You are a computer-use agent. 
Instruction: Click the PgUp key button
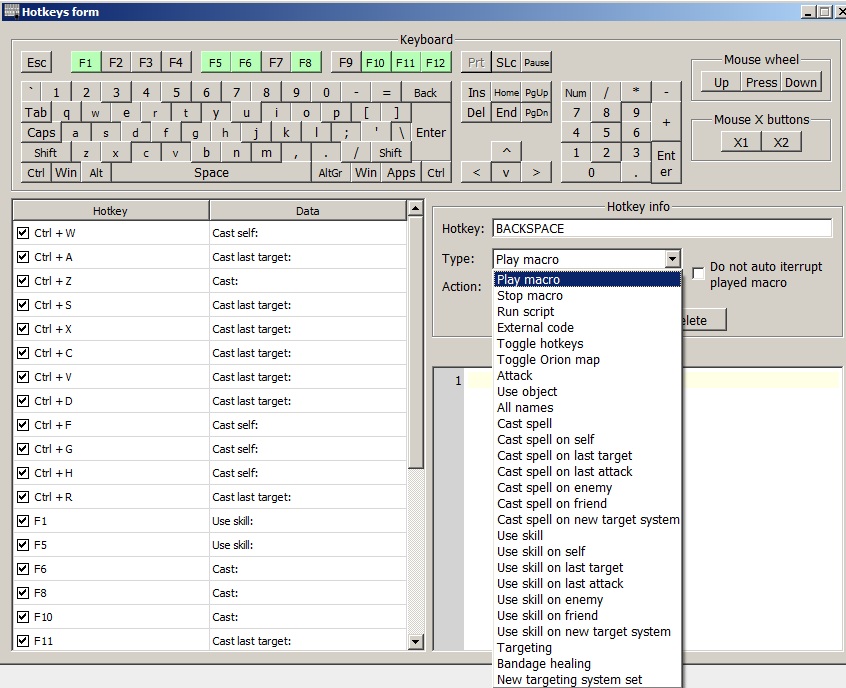(536, 93)
